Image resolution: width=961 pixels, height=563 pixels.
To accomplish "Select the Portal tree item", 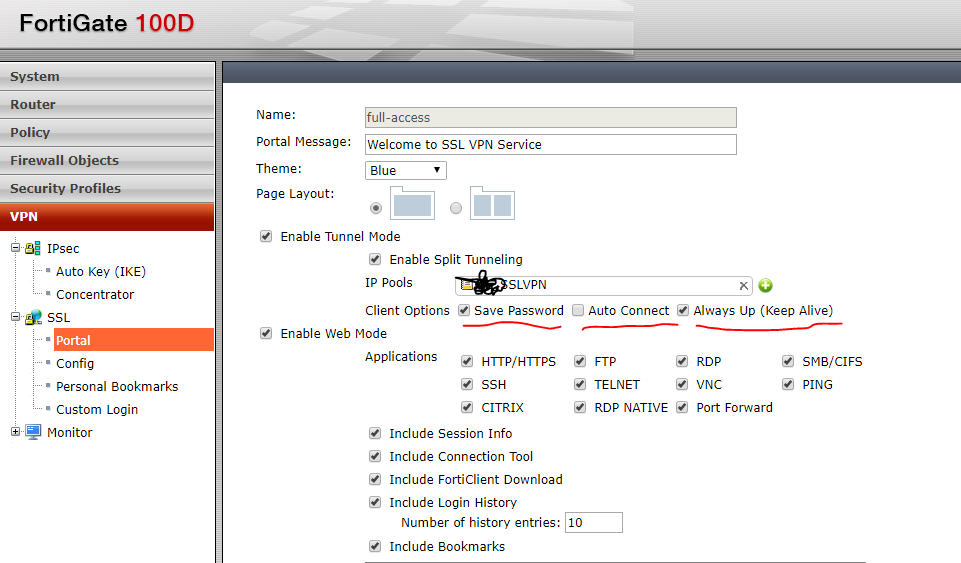I will pyautogui.click(x=134, y=340).
